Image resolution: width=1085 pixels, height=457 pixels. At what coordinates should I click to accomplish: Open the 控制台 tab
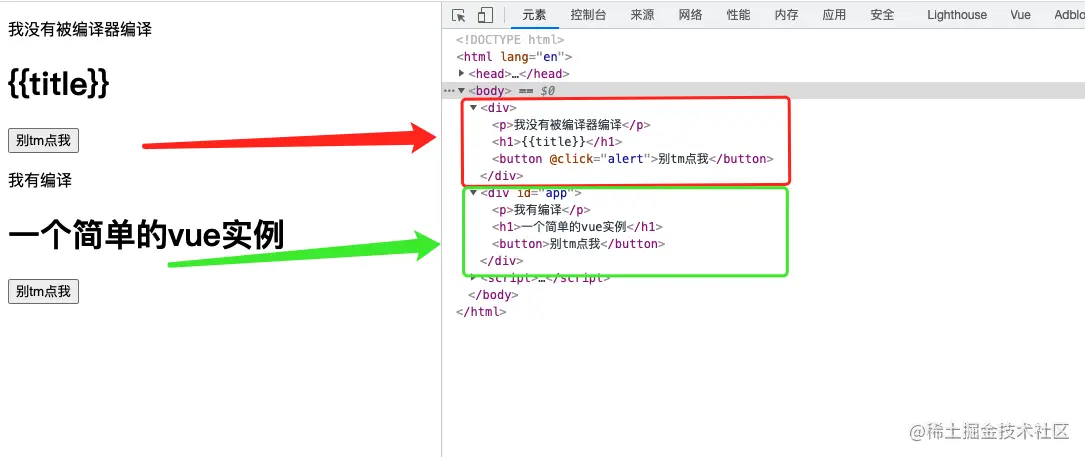[588, 15]
